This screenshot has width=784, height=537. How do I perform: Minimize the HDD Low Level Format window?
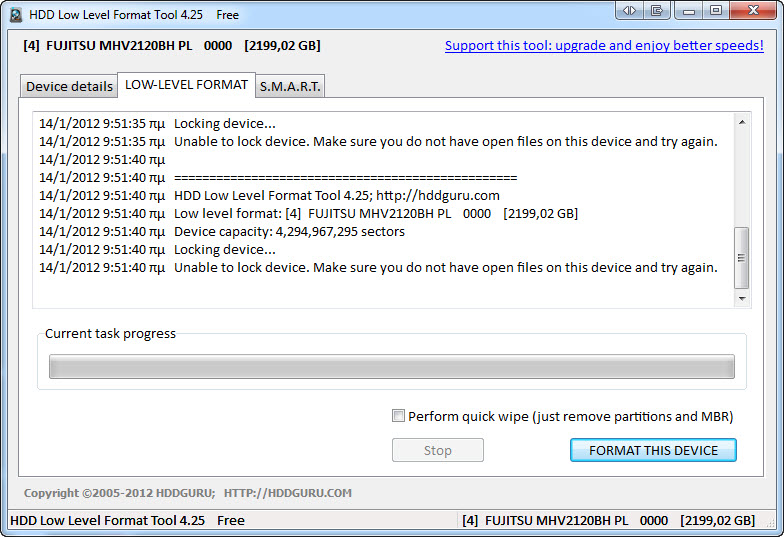[689, 10]
